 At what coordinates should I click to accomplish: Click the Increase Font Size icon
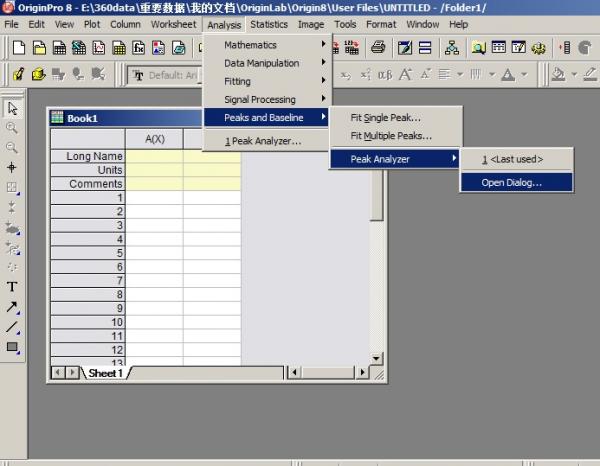(405, 74)
